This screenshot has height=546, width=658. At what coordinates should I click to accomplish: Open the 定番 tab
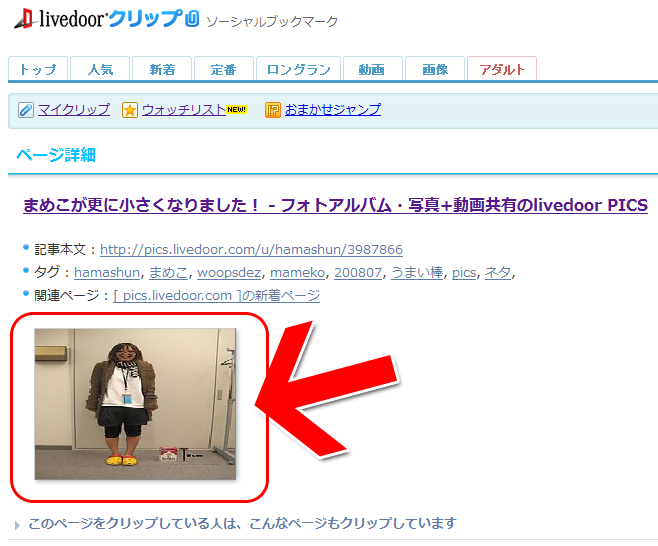(224, 69)
